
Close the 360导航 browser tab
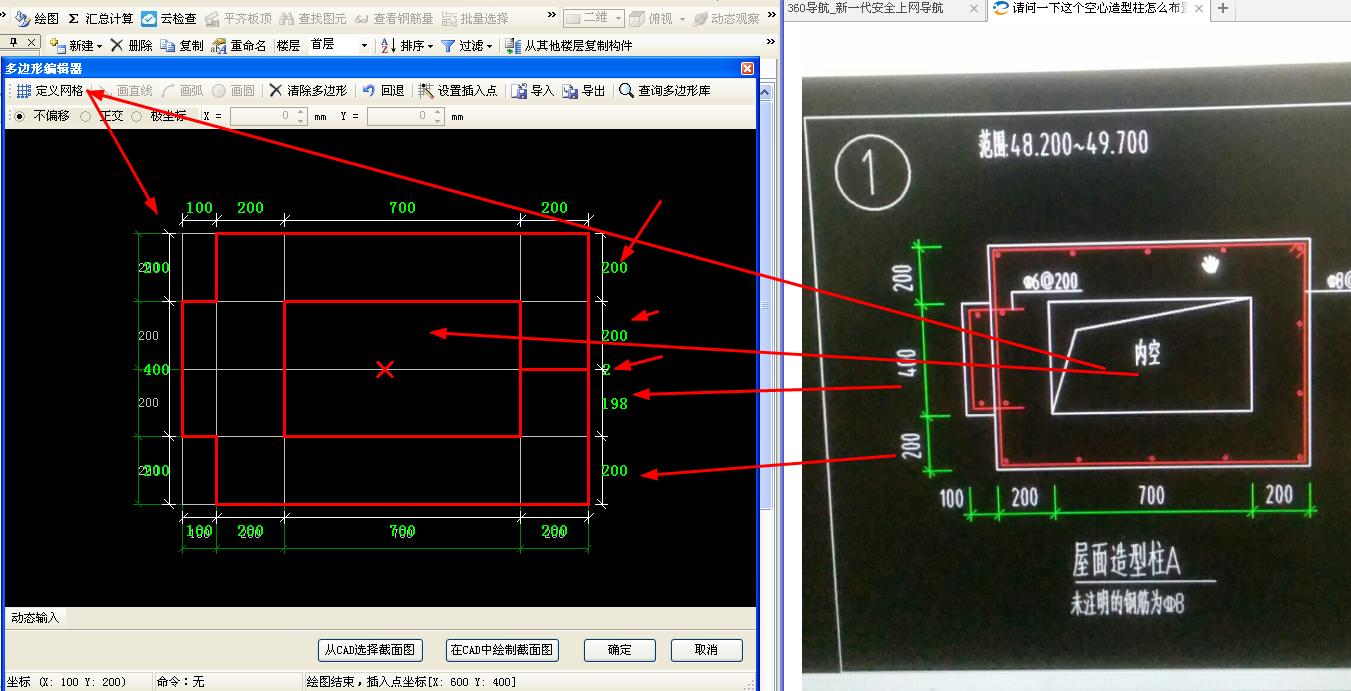tap(972, 8)
